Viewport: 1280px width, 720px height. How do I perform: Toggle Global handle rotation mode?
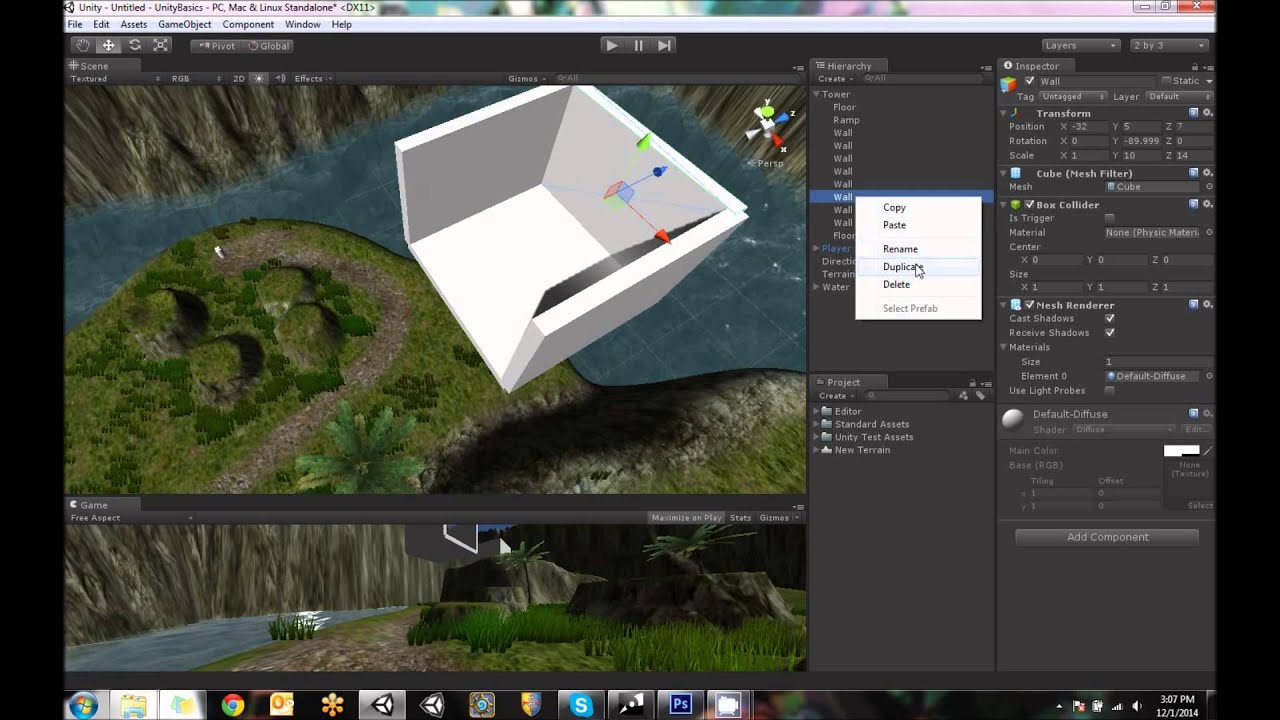click(268, 45)
